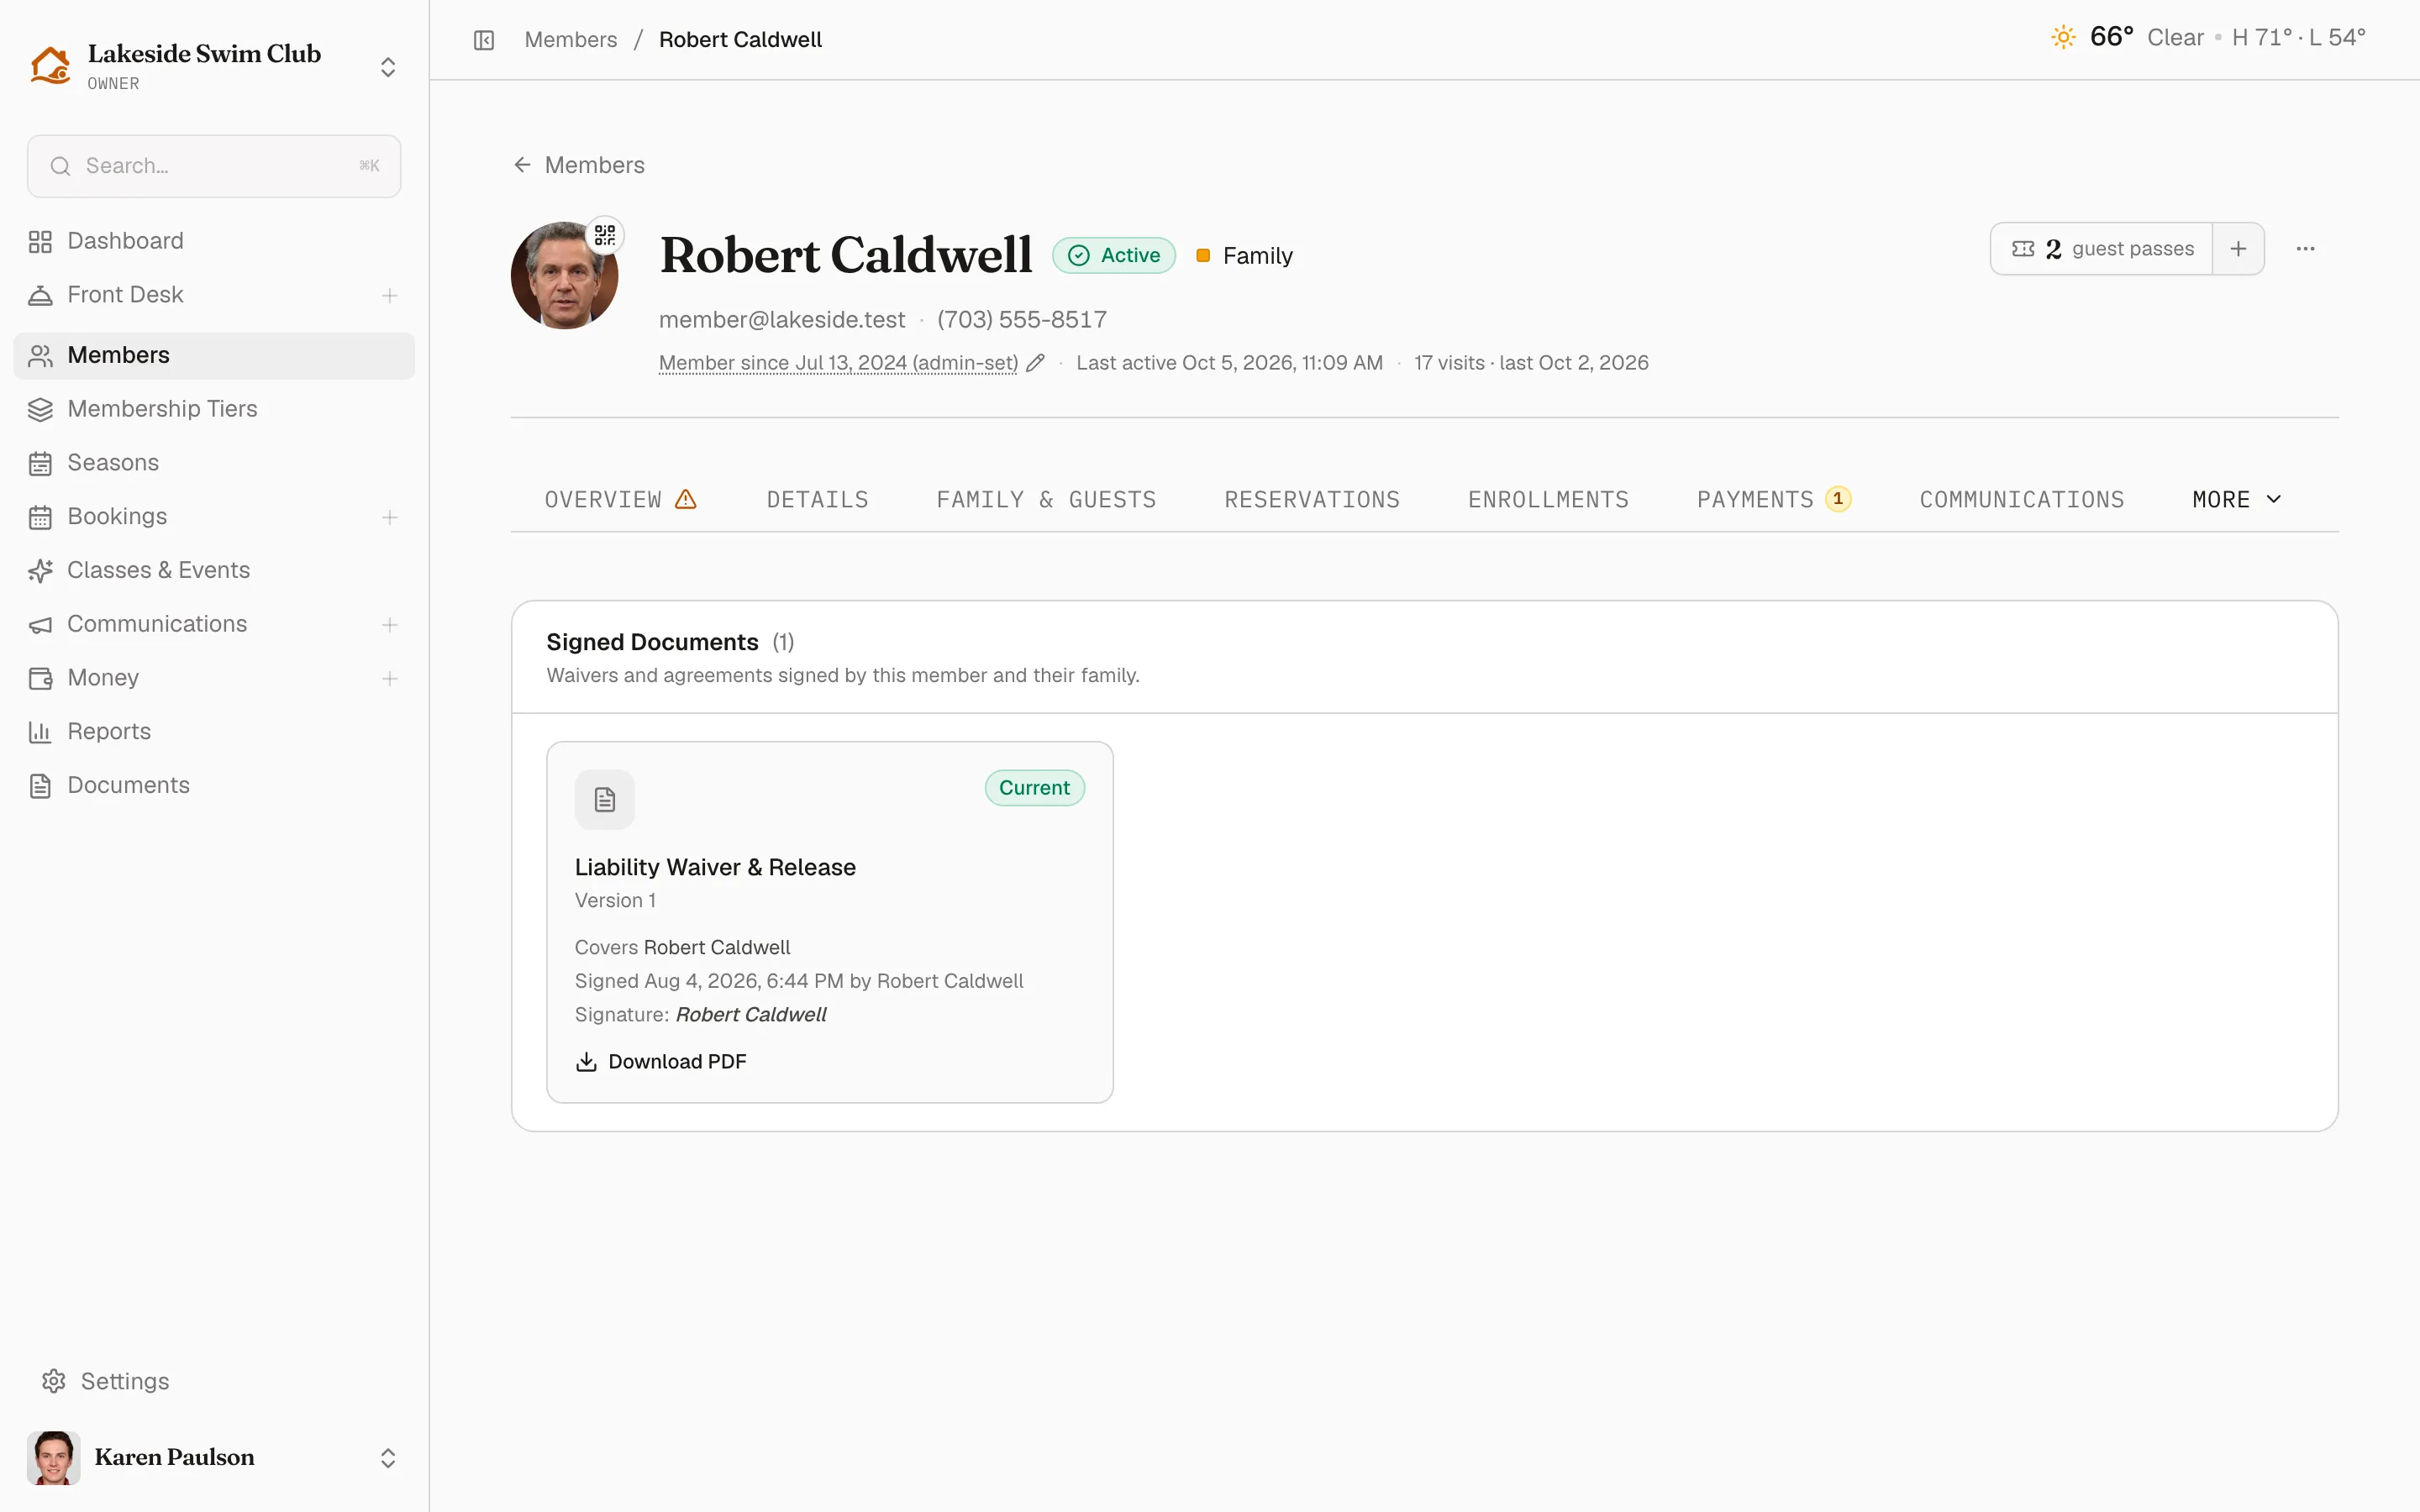
Task: Open the three-dot member actions menu
Action: [2305, 249]
